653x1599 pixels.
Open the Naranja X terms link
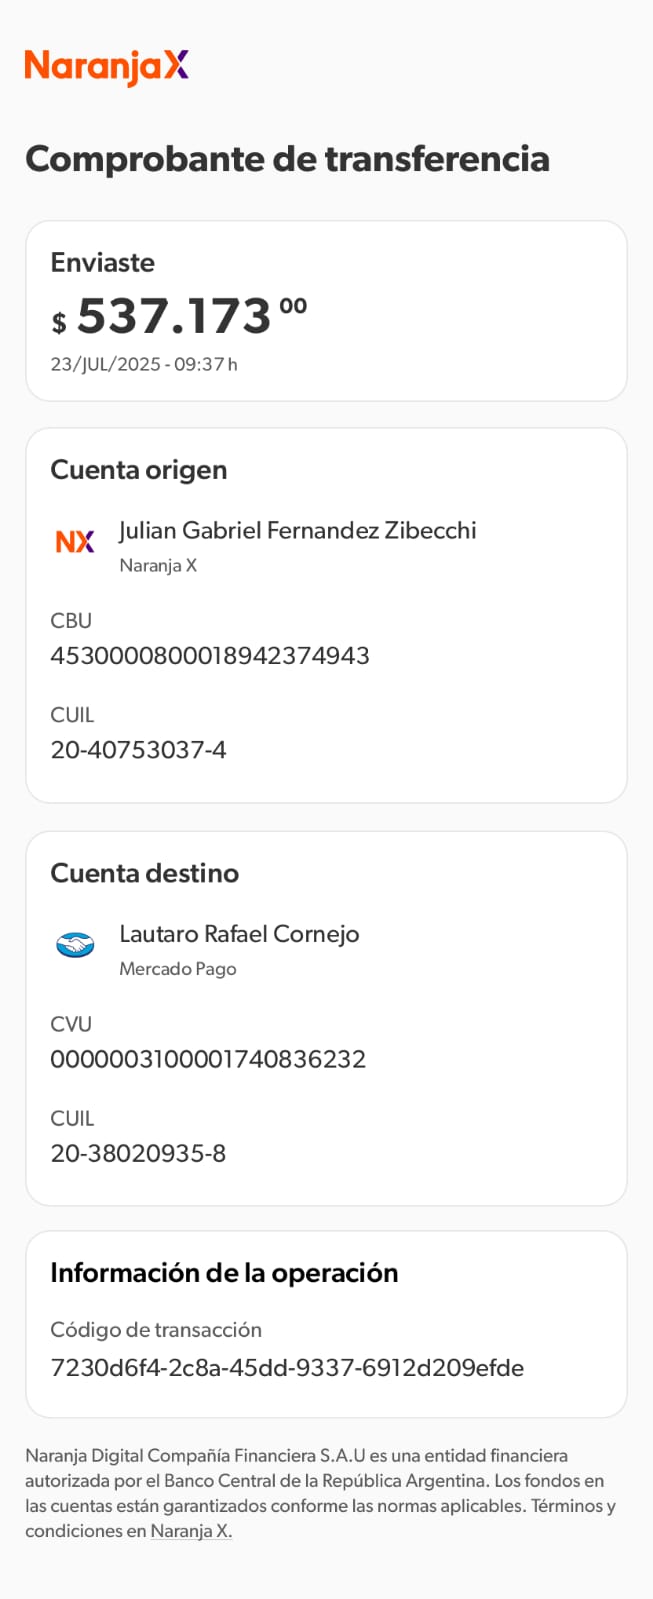pos(191,1531)
